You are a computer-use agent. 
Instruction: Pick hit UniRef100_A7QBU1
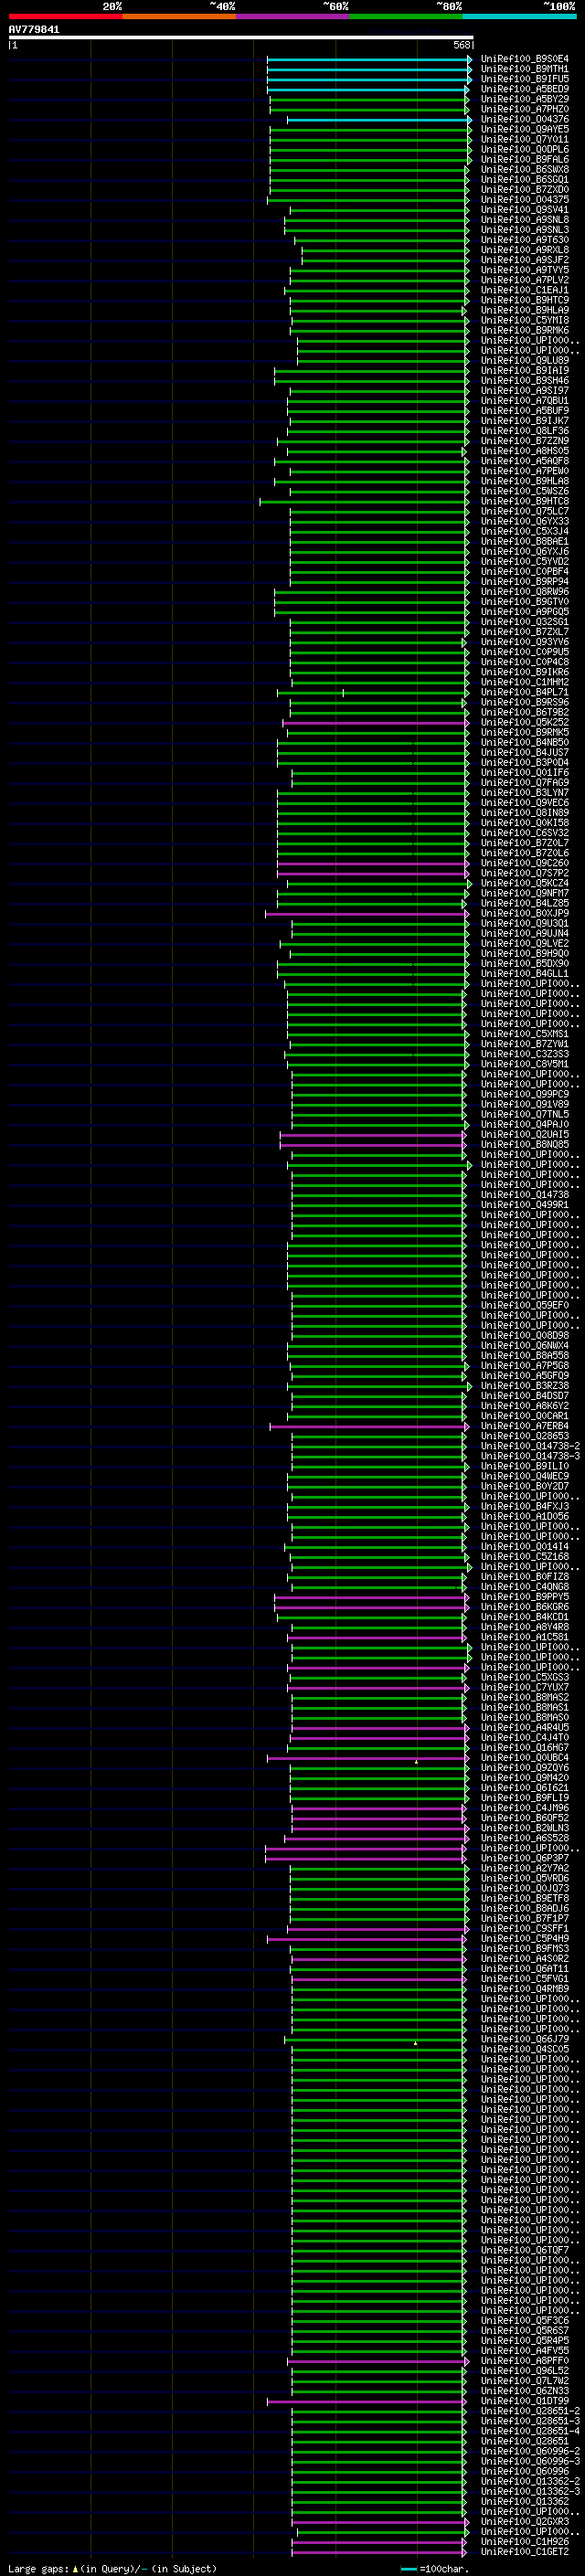click(x=525, y=401)
